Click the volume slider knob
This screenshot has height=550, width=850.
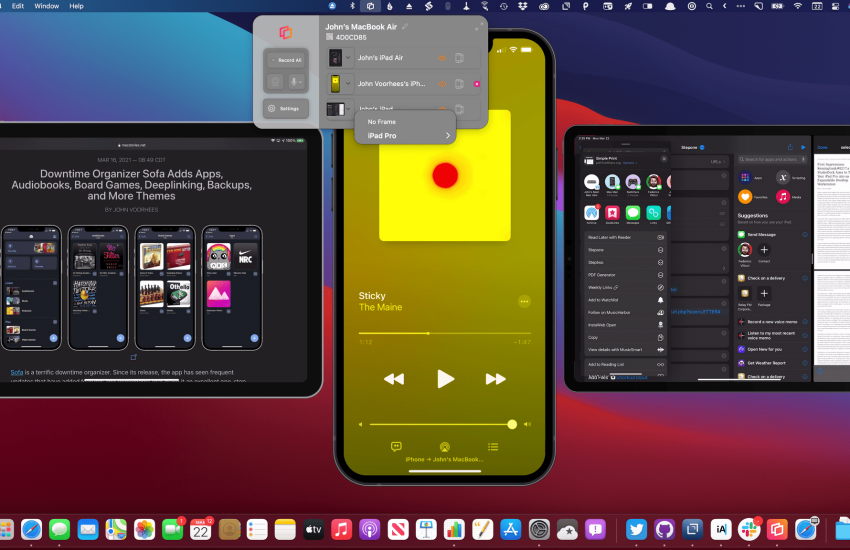pos(512,424)
